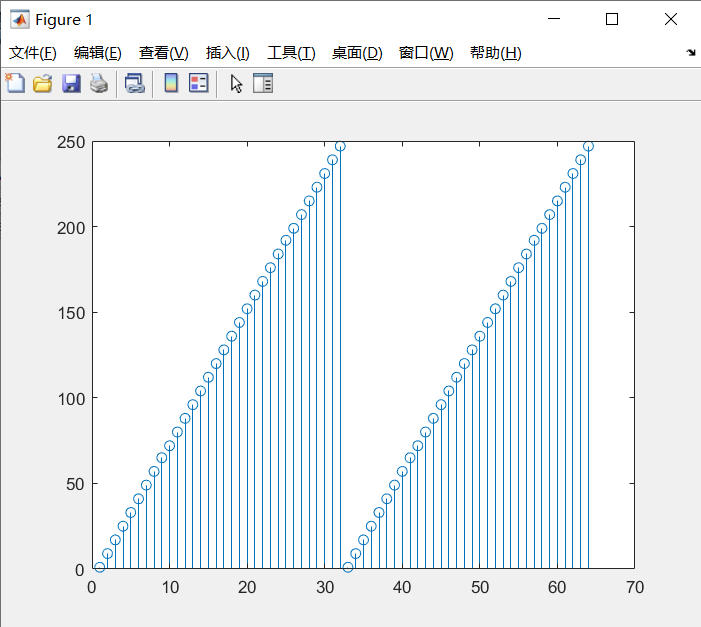701x627 pixels.
Task: Save the figure with floppy disk icon
Action: click(x=71, y=84)
